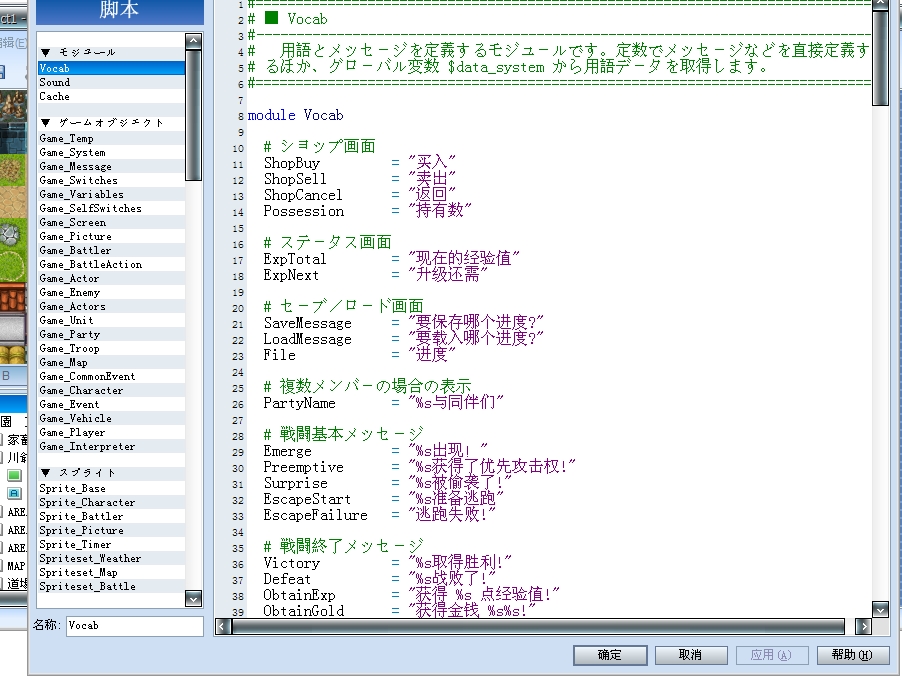Click the script list scroll-down arrow
Viewport: 902px width, 680px height.
(194, 598)
